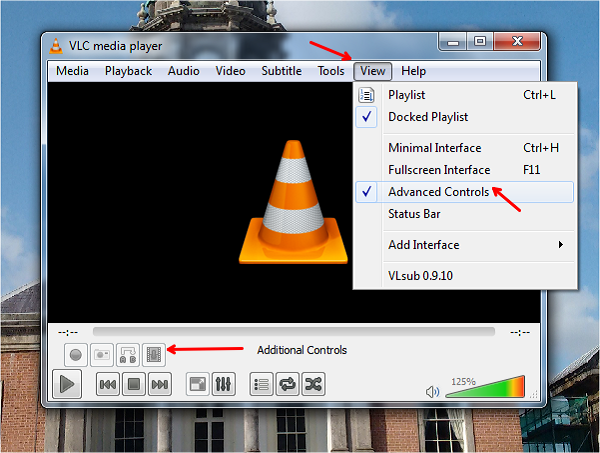Open the Subtitle menu
Viewport: 600px width, 453px height.
coord(281,71)
